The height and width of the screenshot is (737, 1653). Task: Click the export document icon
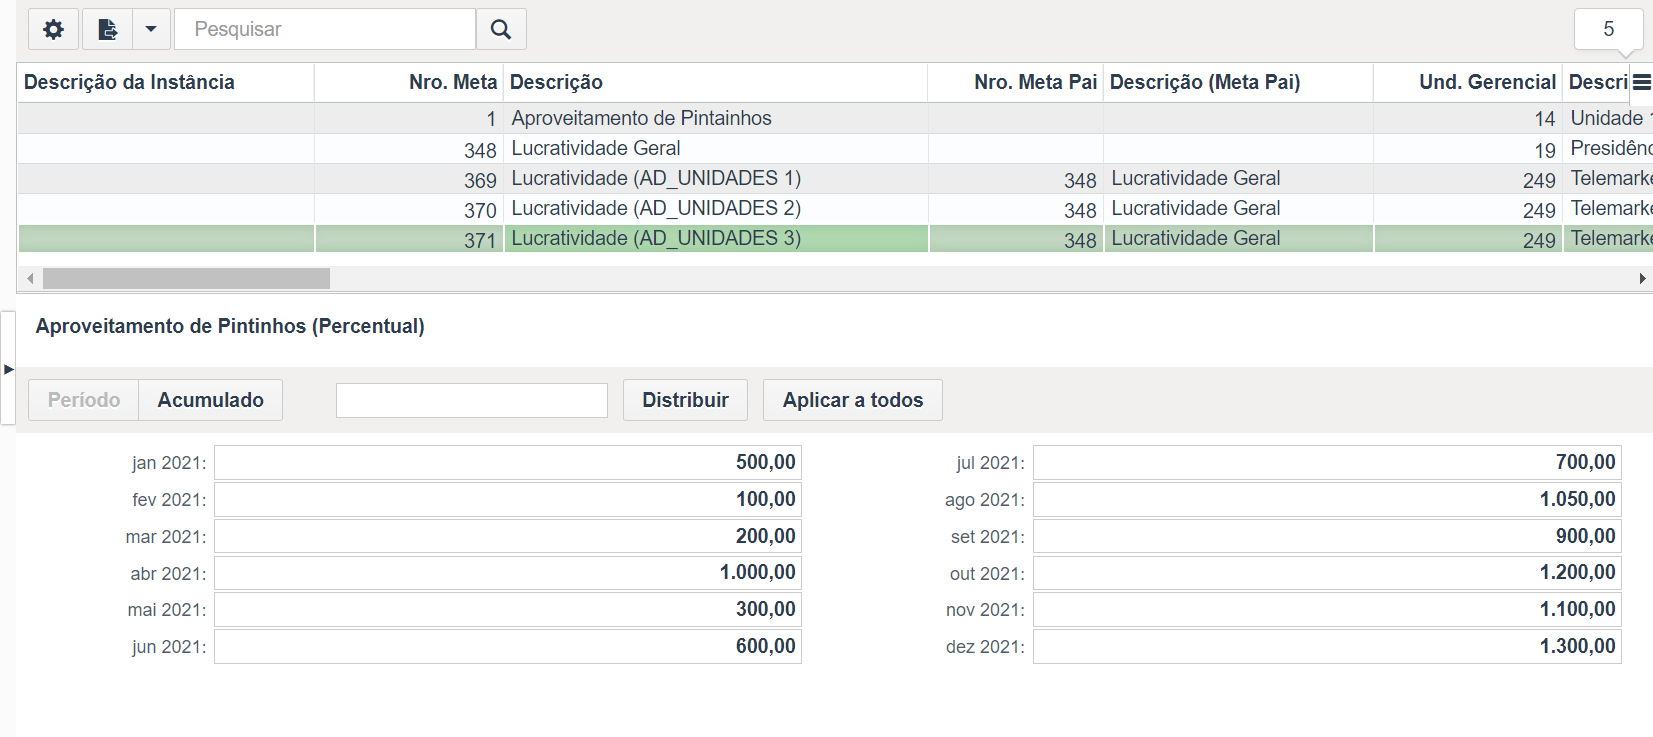pos(107,29)
